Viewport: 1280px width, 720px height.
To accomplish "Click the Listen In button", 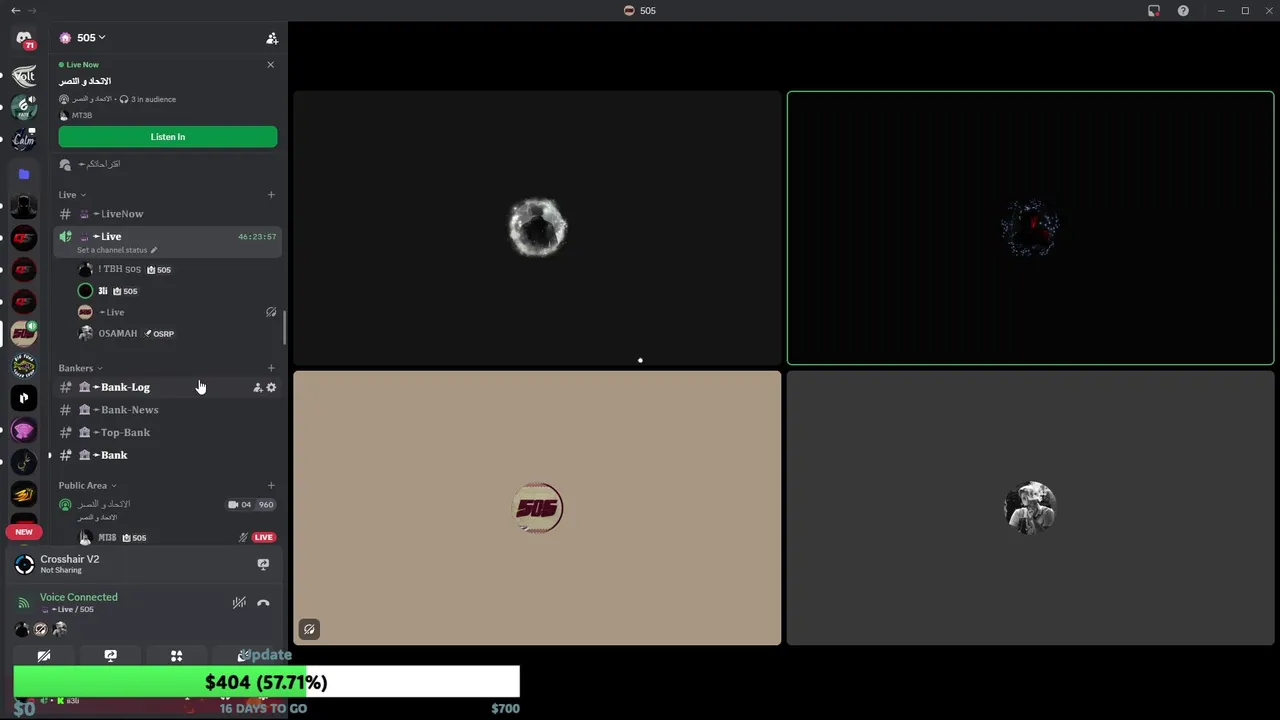I will 168,137.
